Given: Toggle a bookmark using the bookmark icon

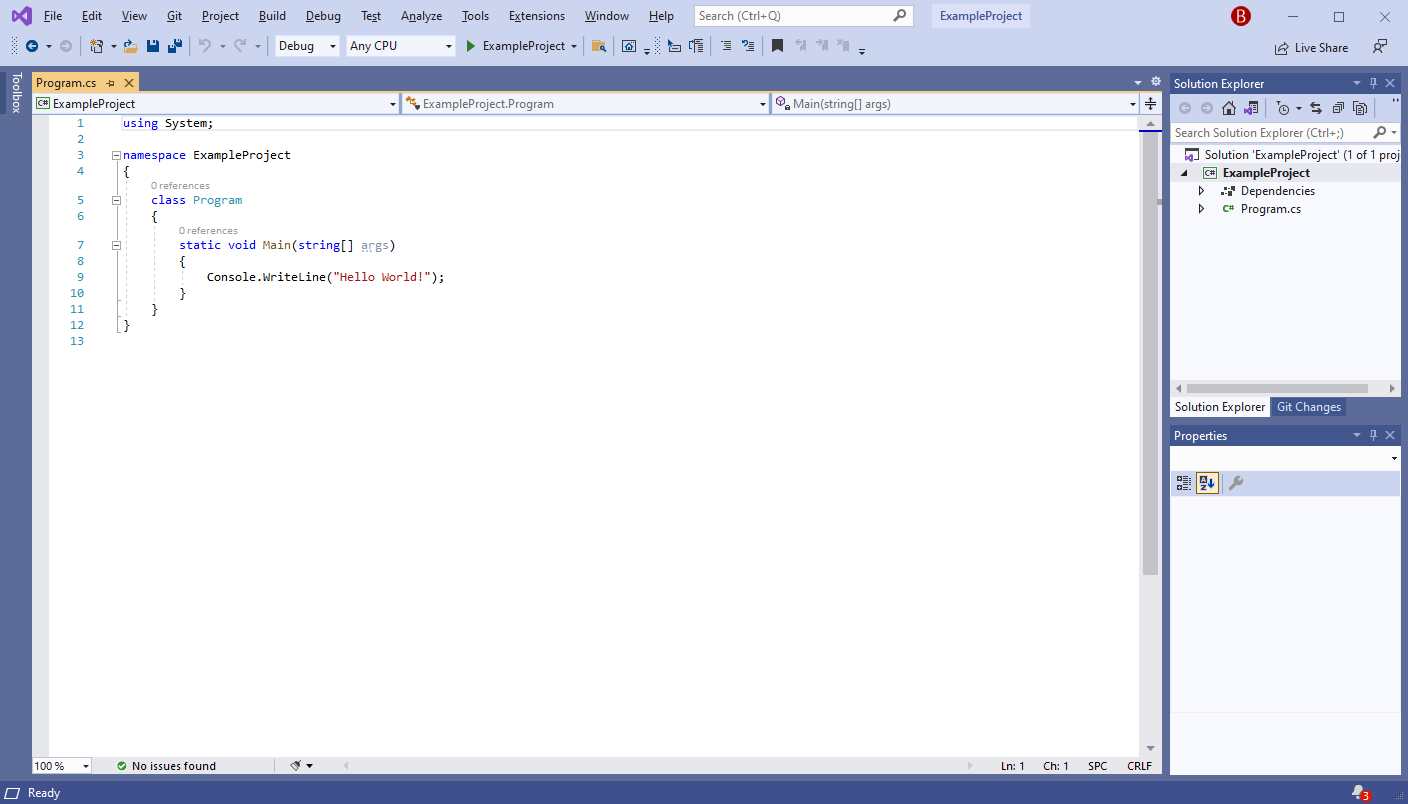Looking at the screenshot, I should click(x=777, y=46).
